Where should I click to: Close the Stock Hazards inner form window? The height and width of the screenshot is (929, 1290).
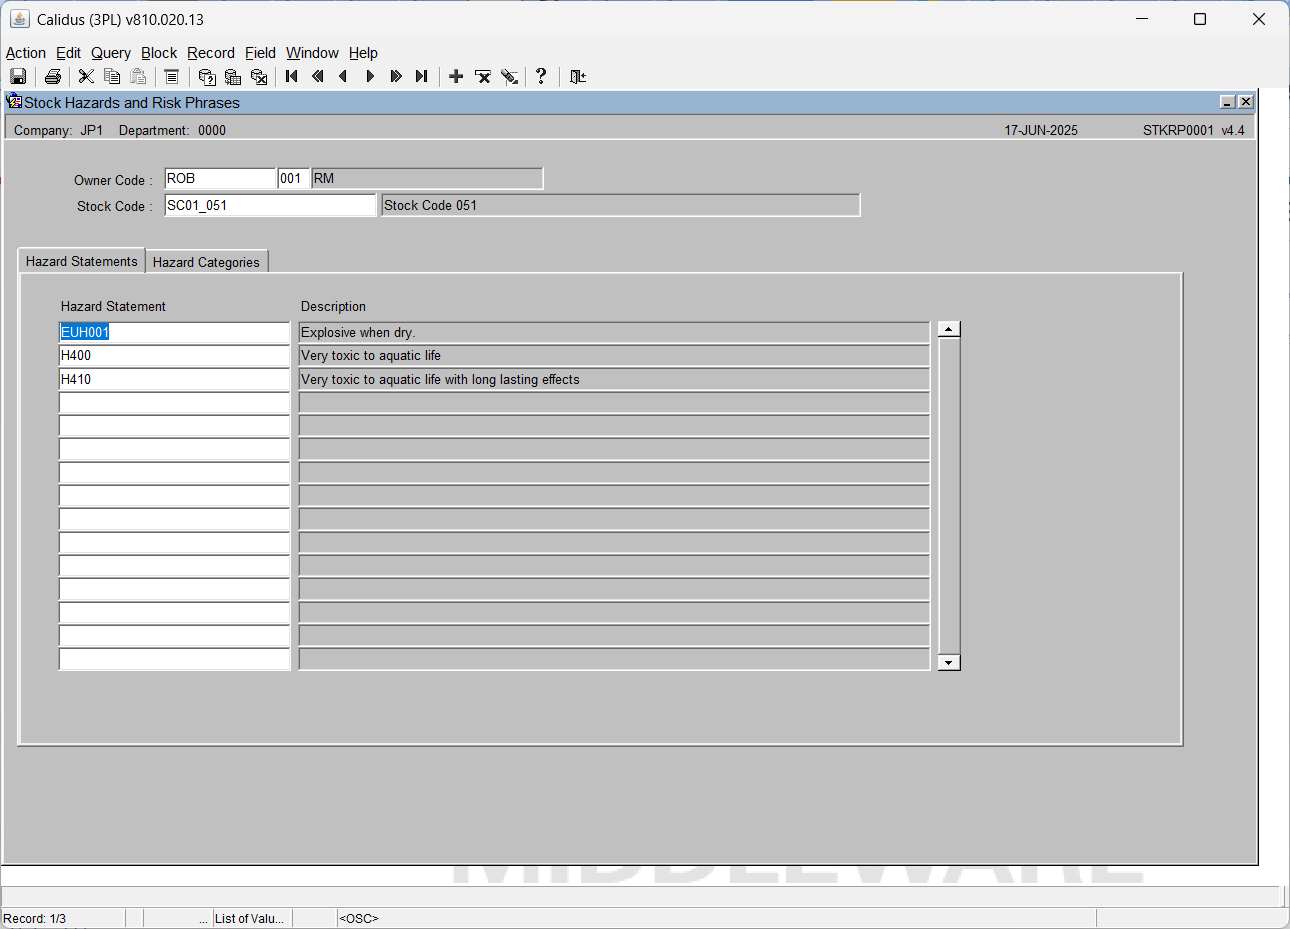[x=1245, y=102]
